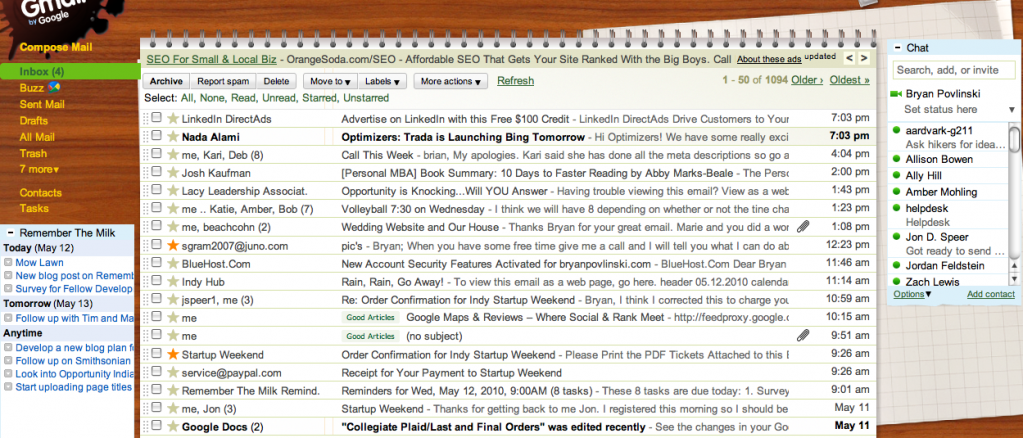Open chat Options menu
The width and height of the screenshot is (1023, 438).
point(912,294)
